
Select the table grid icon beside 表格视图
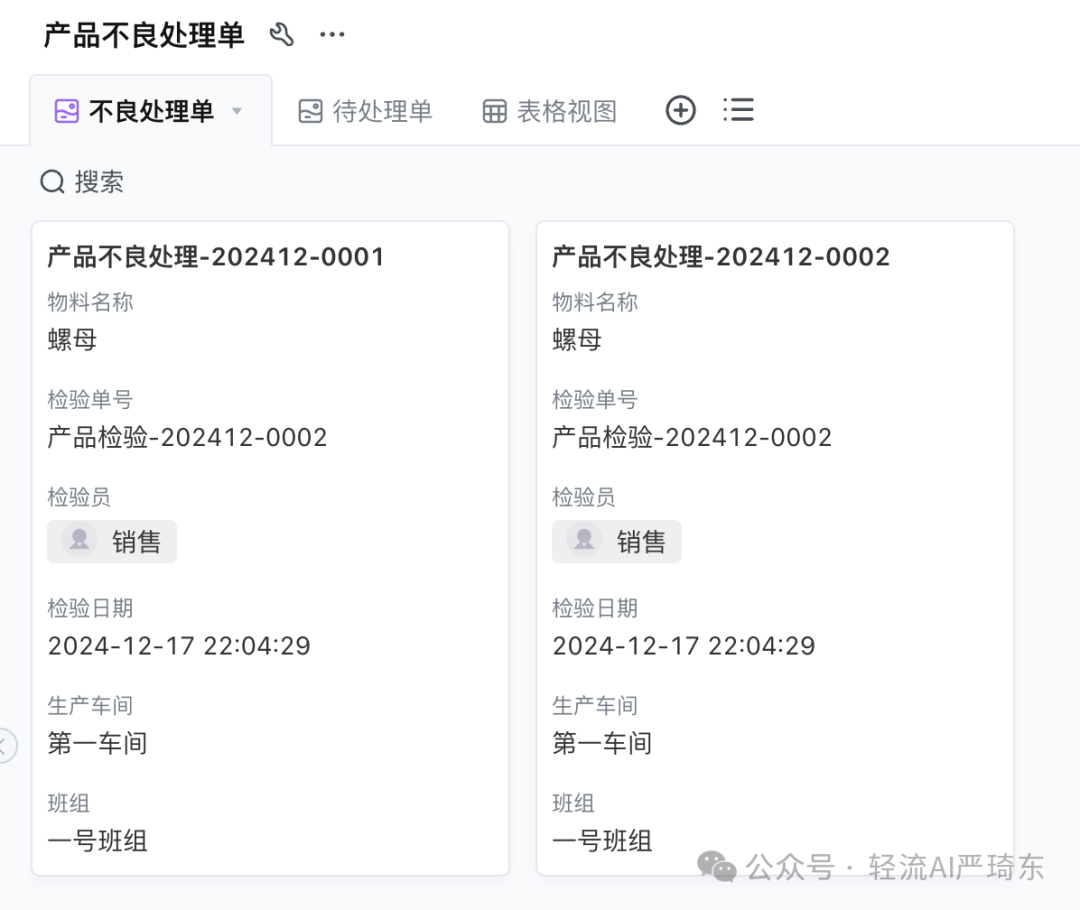494,110
